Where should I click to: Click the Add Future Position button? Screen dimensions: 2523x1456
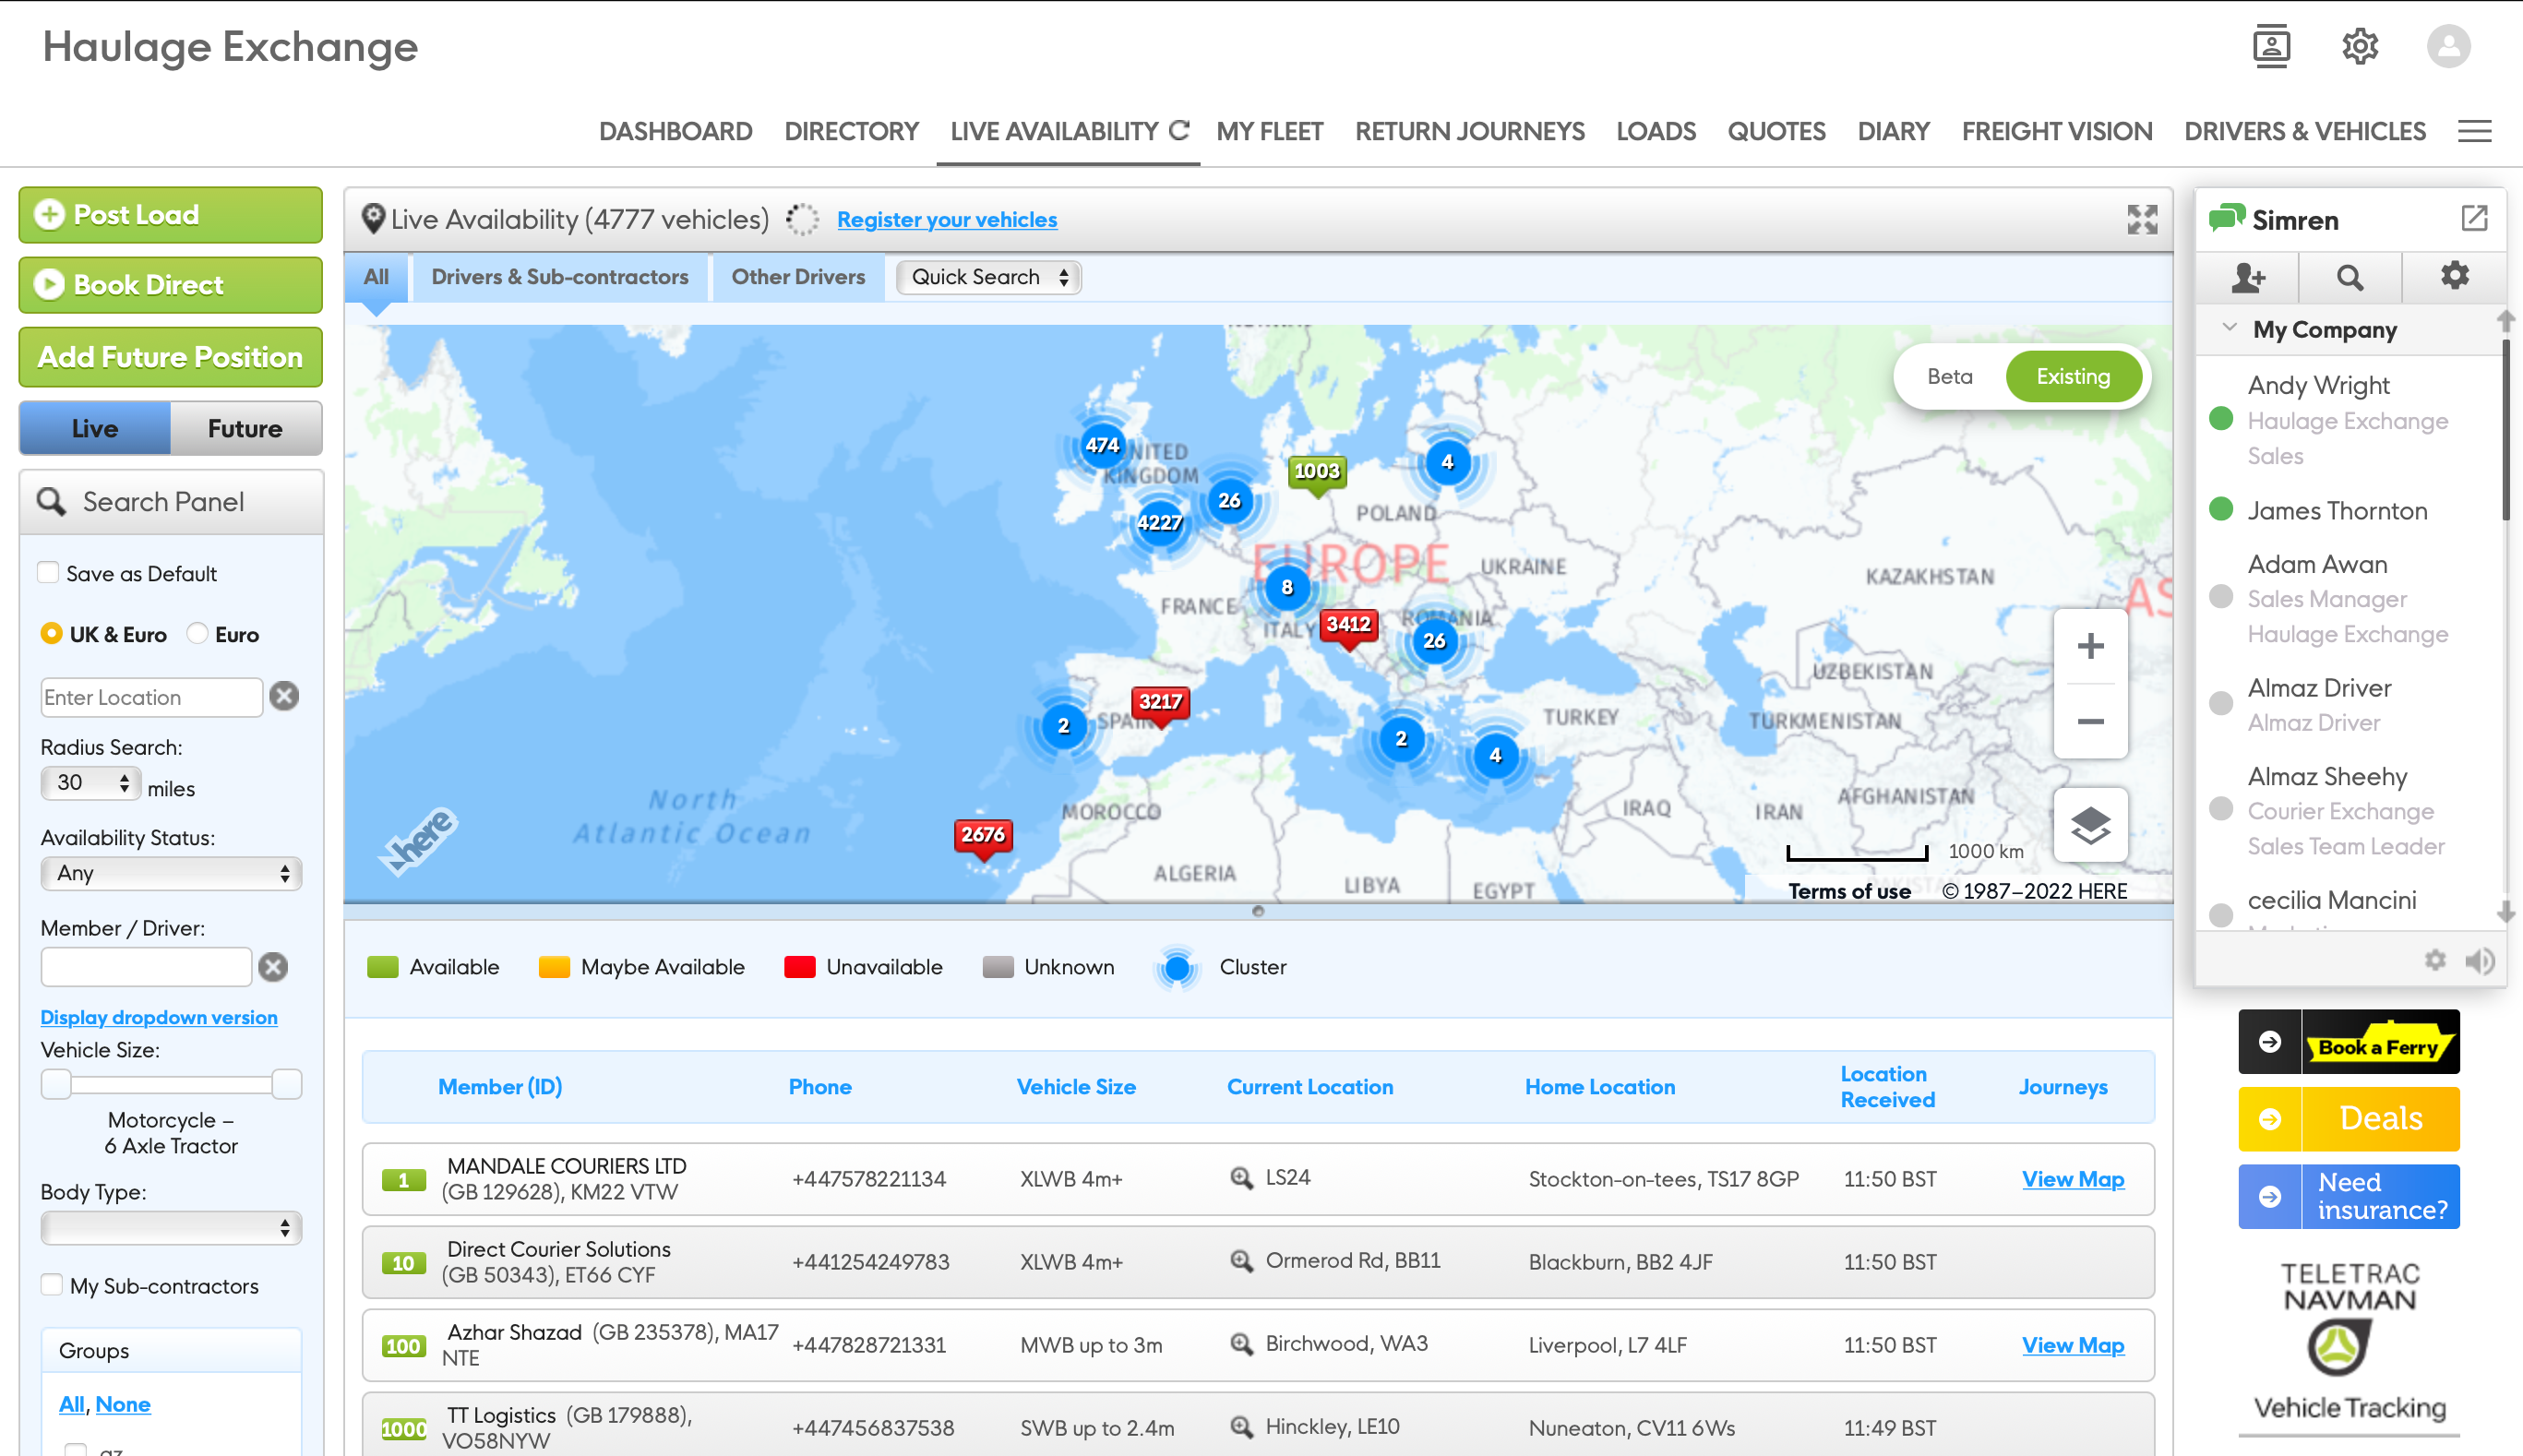click(171, 357)
